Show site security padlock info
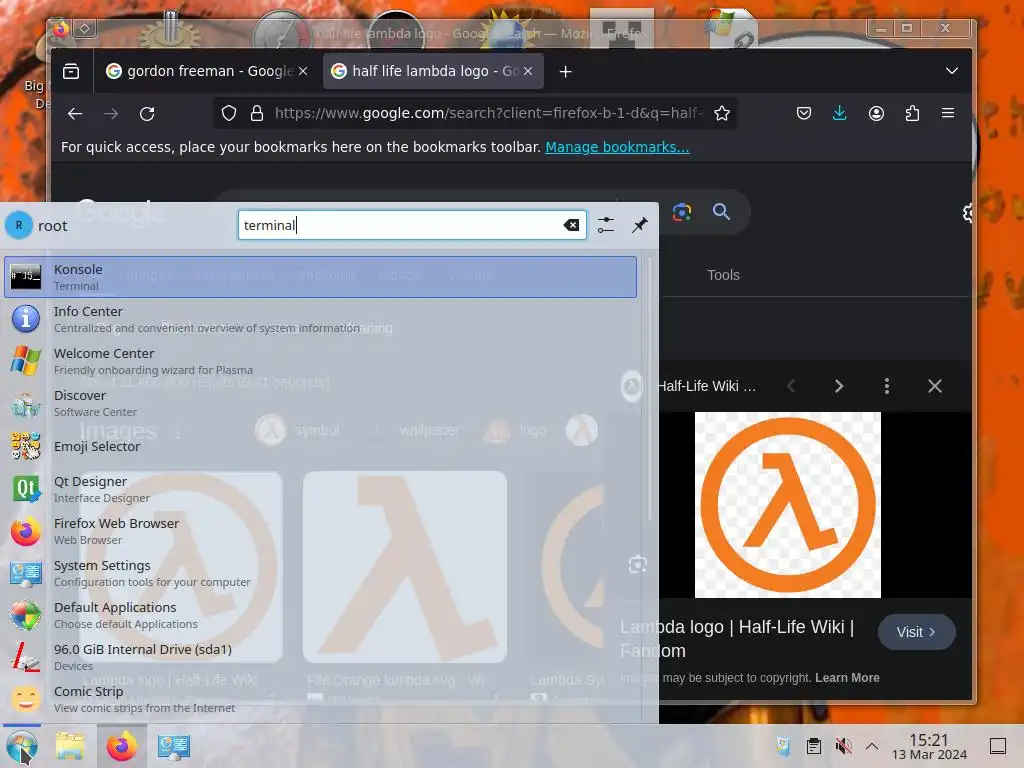1024x768 pixels. point(257,113)
